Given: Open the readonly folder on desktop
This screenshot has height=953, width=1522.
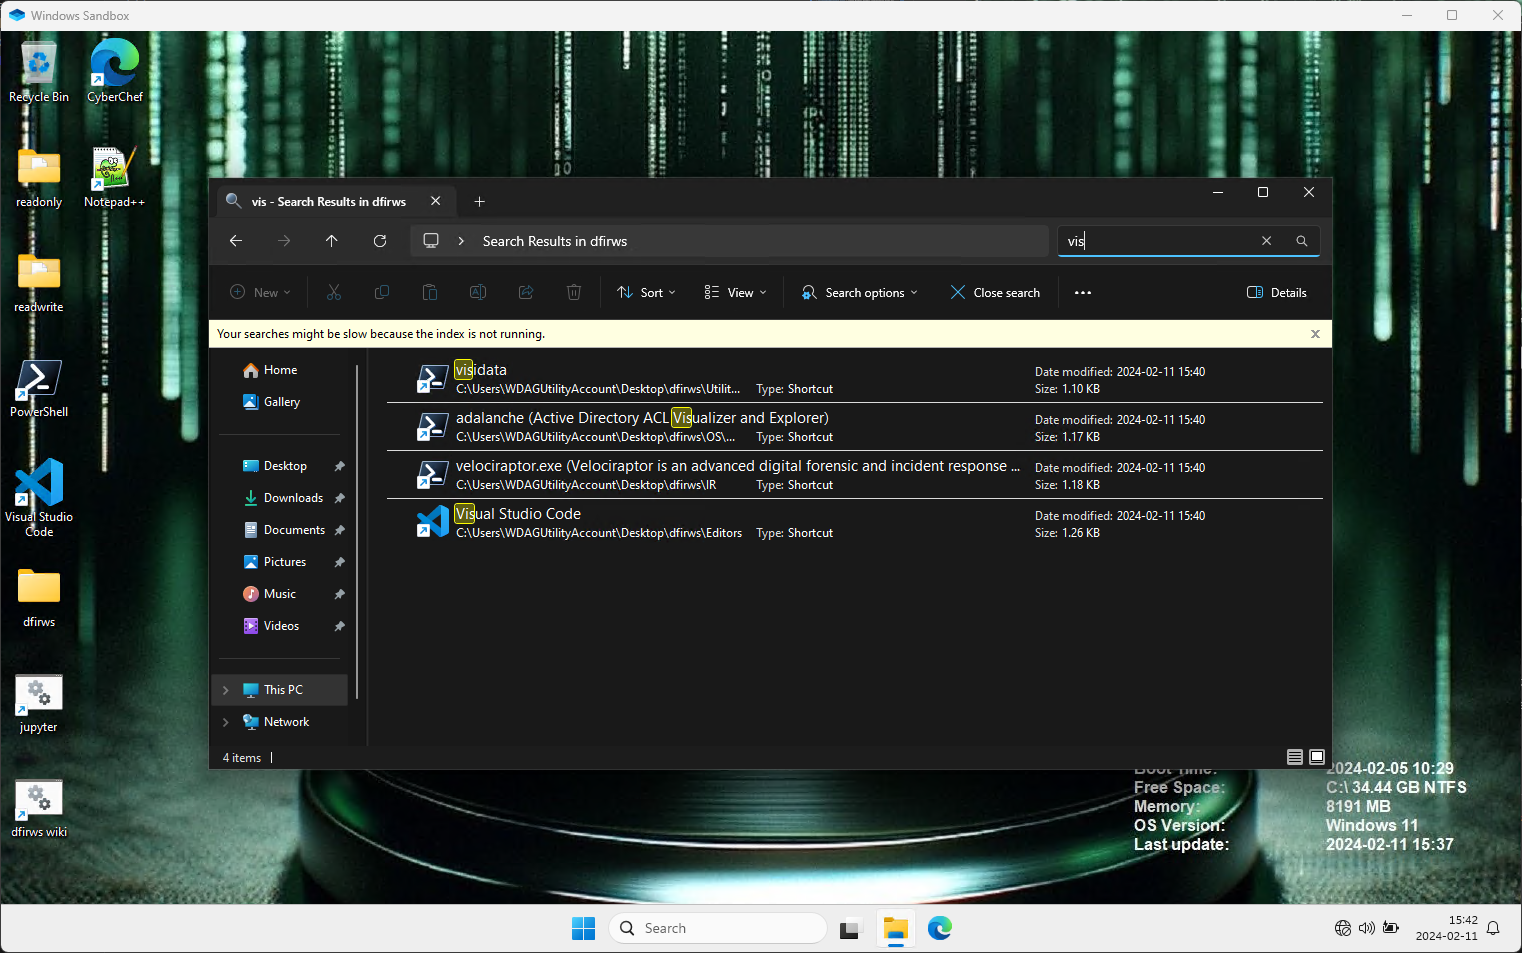Looking at the screenshot, I should click(x=39, y=177).
